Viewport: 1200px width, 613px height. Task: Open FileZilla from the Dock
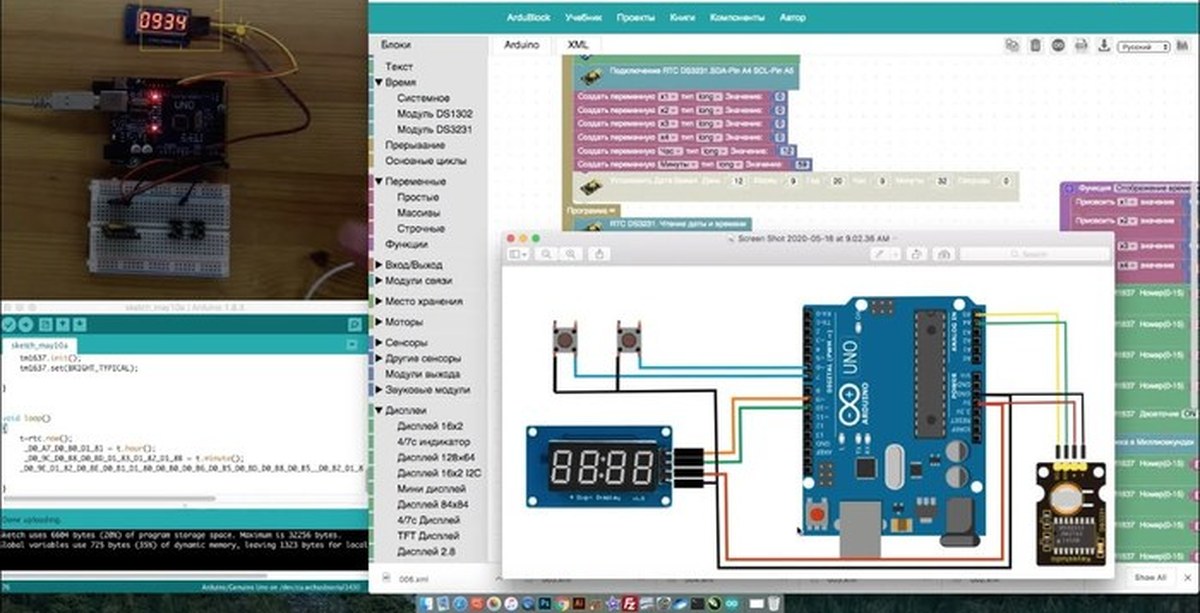[631, 604]
